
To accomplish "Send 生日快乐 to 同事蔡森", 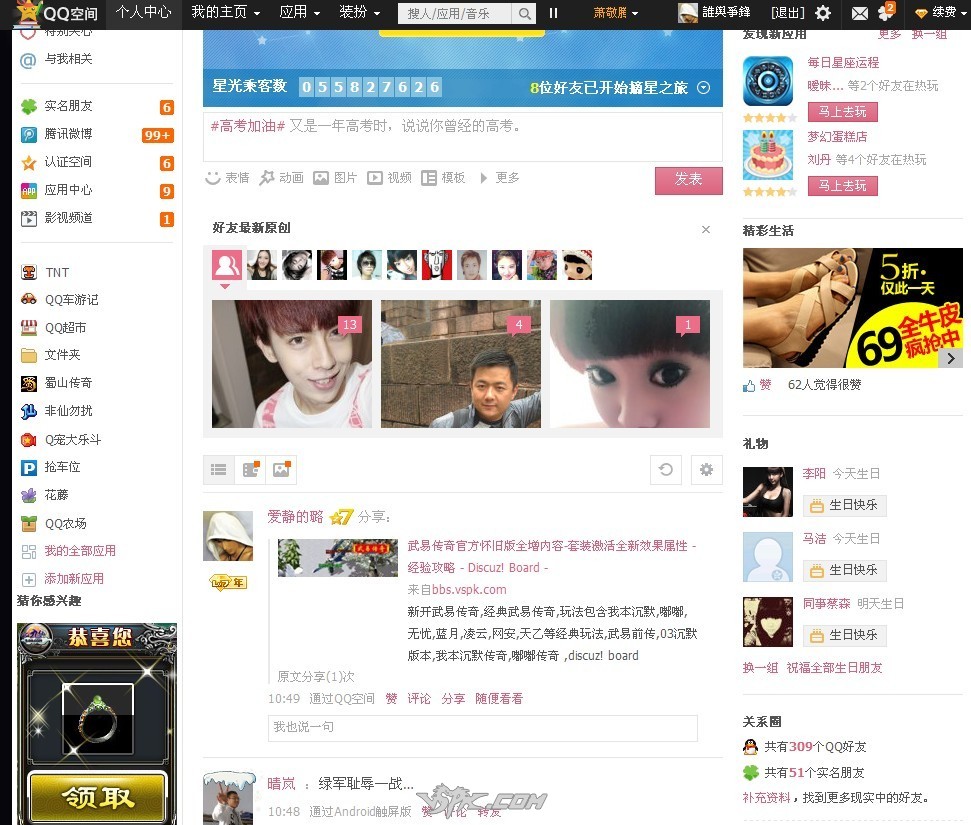I will (845, 635).
